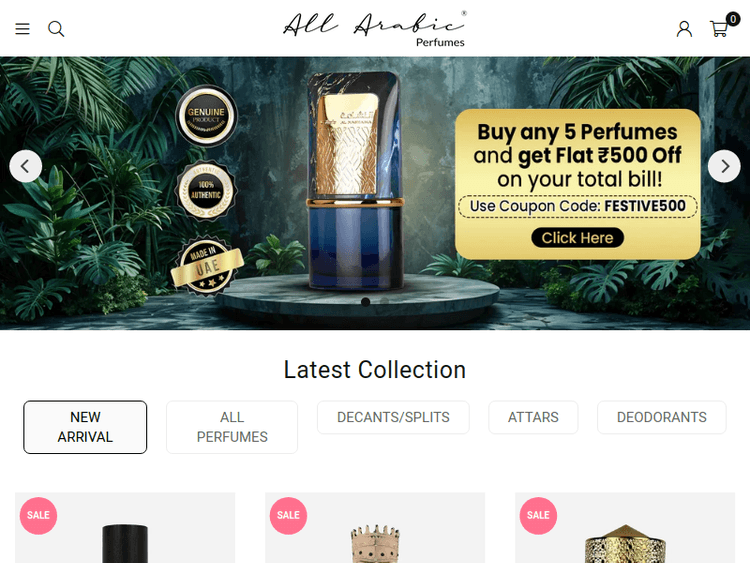
Task: View the shopping cart
Action: 720,29
